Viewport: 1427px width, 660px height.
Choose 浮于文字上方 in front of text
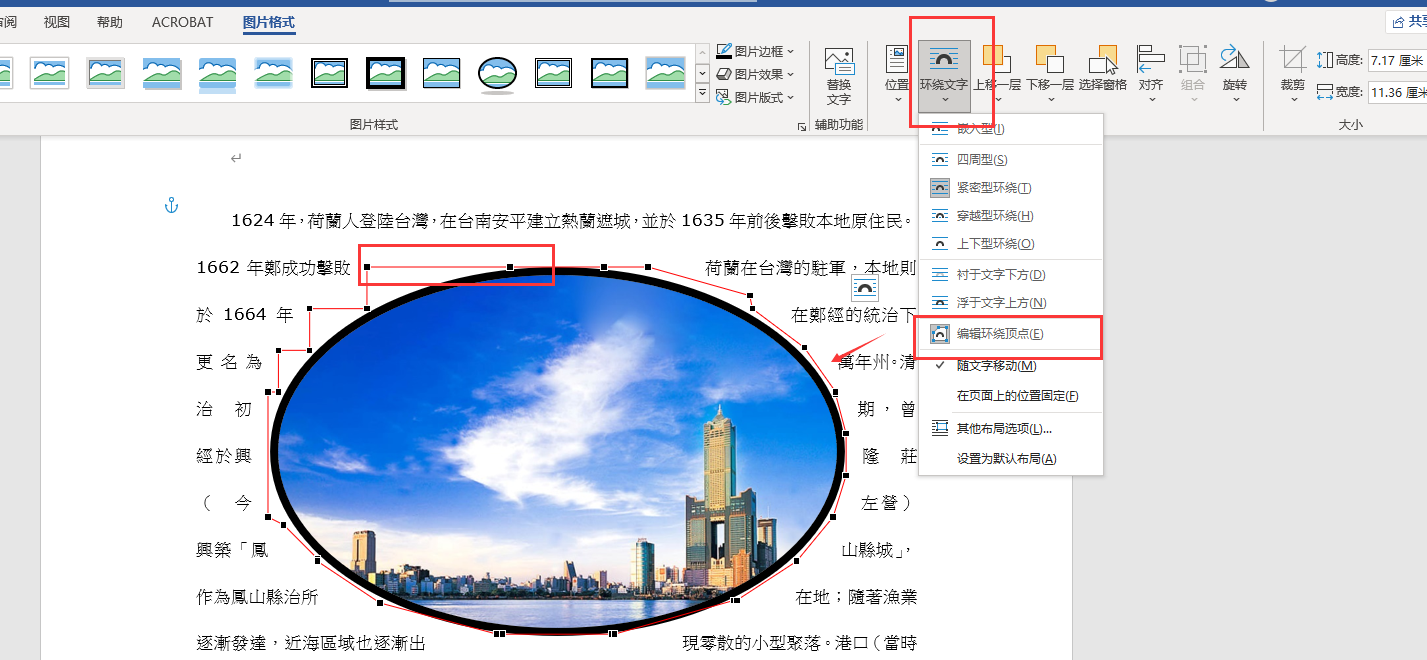(1011, 302)
